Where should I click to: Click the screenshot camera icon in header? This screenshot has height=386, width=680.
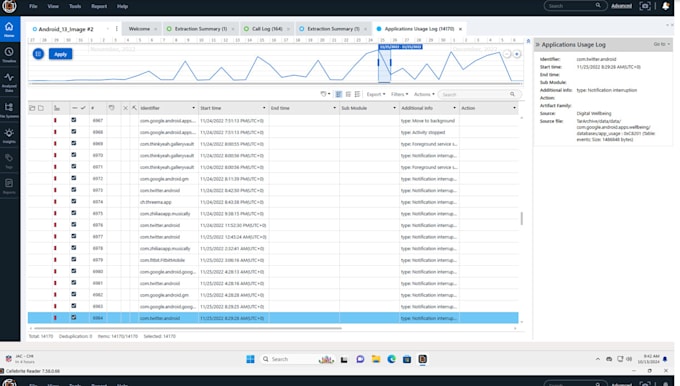[645, 6]
